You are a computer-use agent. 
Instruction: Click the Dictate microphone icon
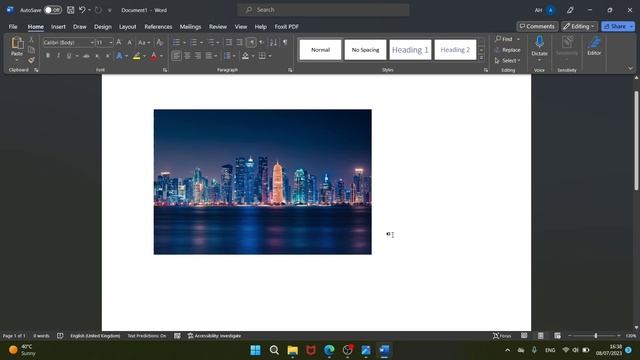pyautogui.click(x=539, y=42)
